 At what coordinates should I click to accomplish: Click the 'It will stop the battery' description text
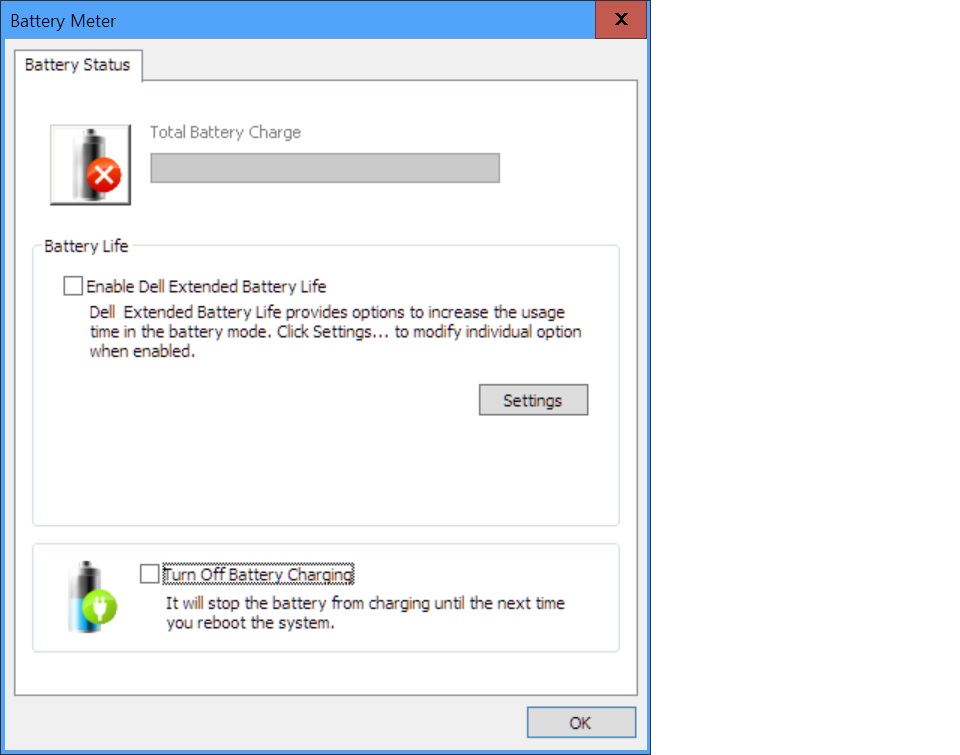pyautogui.click(x=366, y=613)
